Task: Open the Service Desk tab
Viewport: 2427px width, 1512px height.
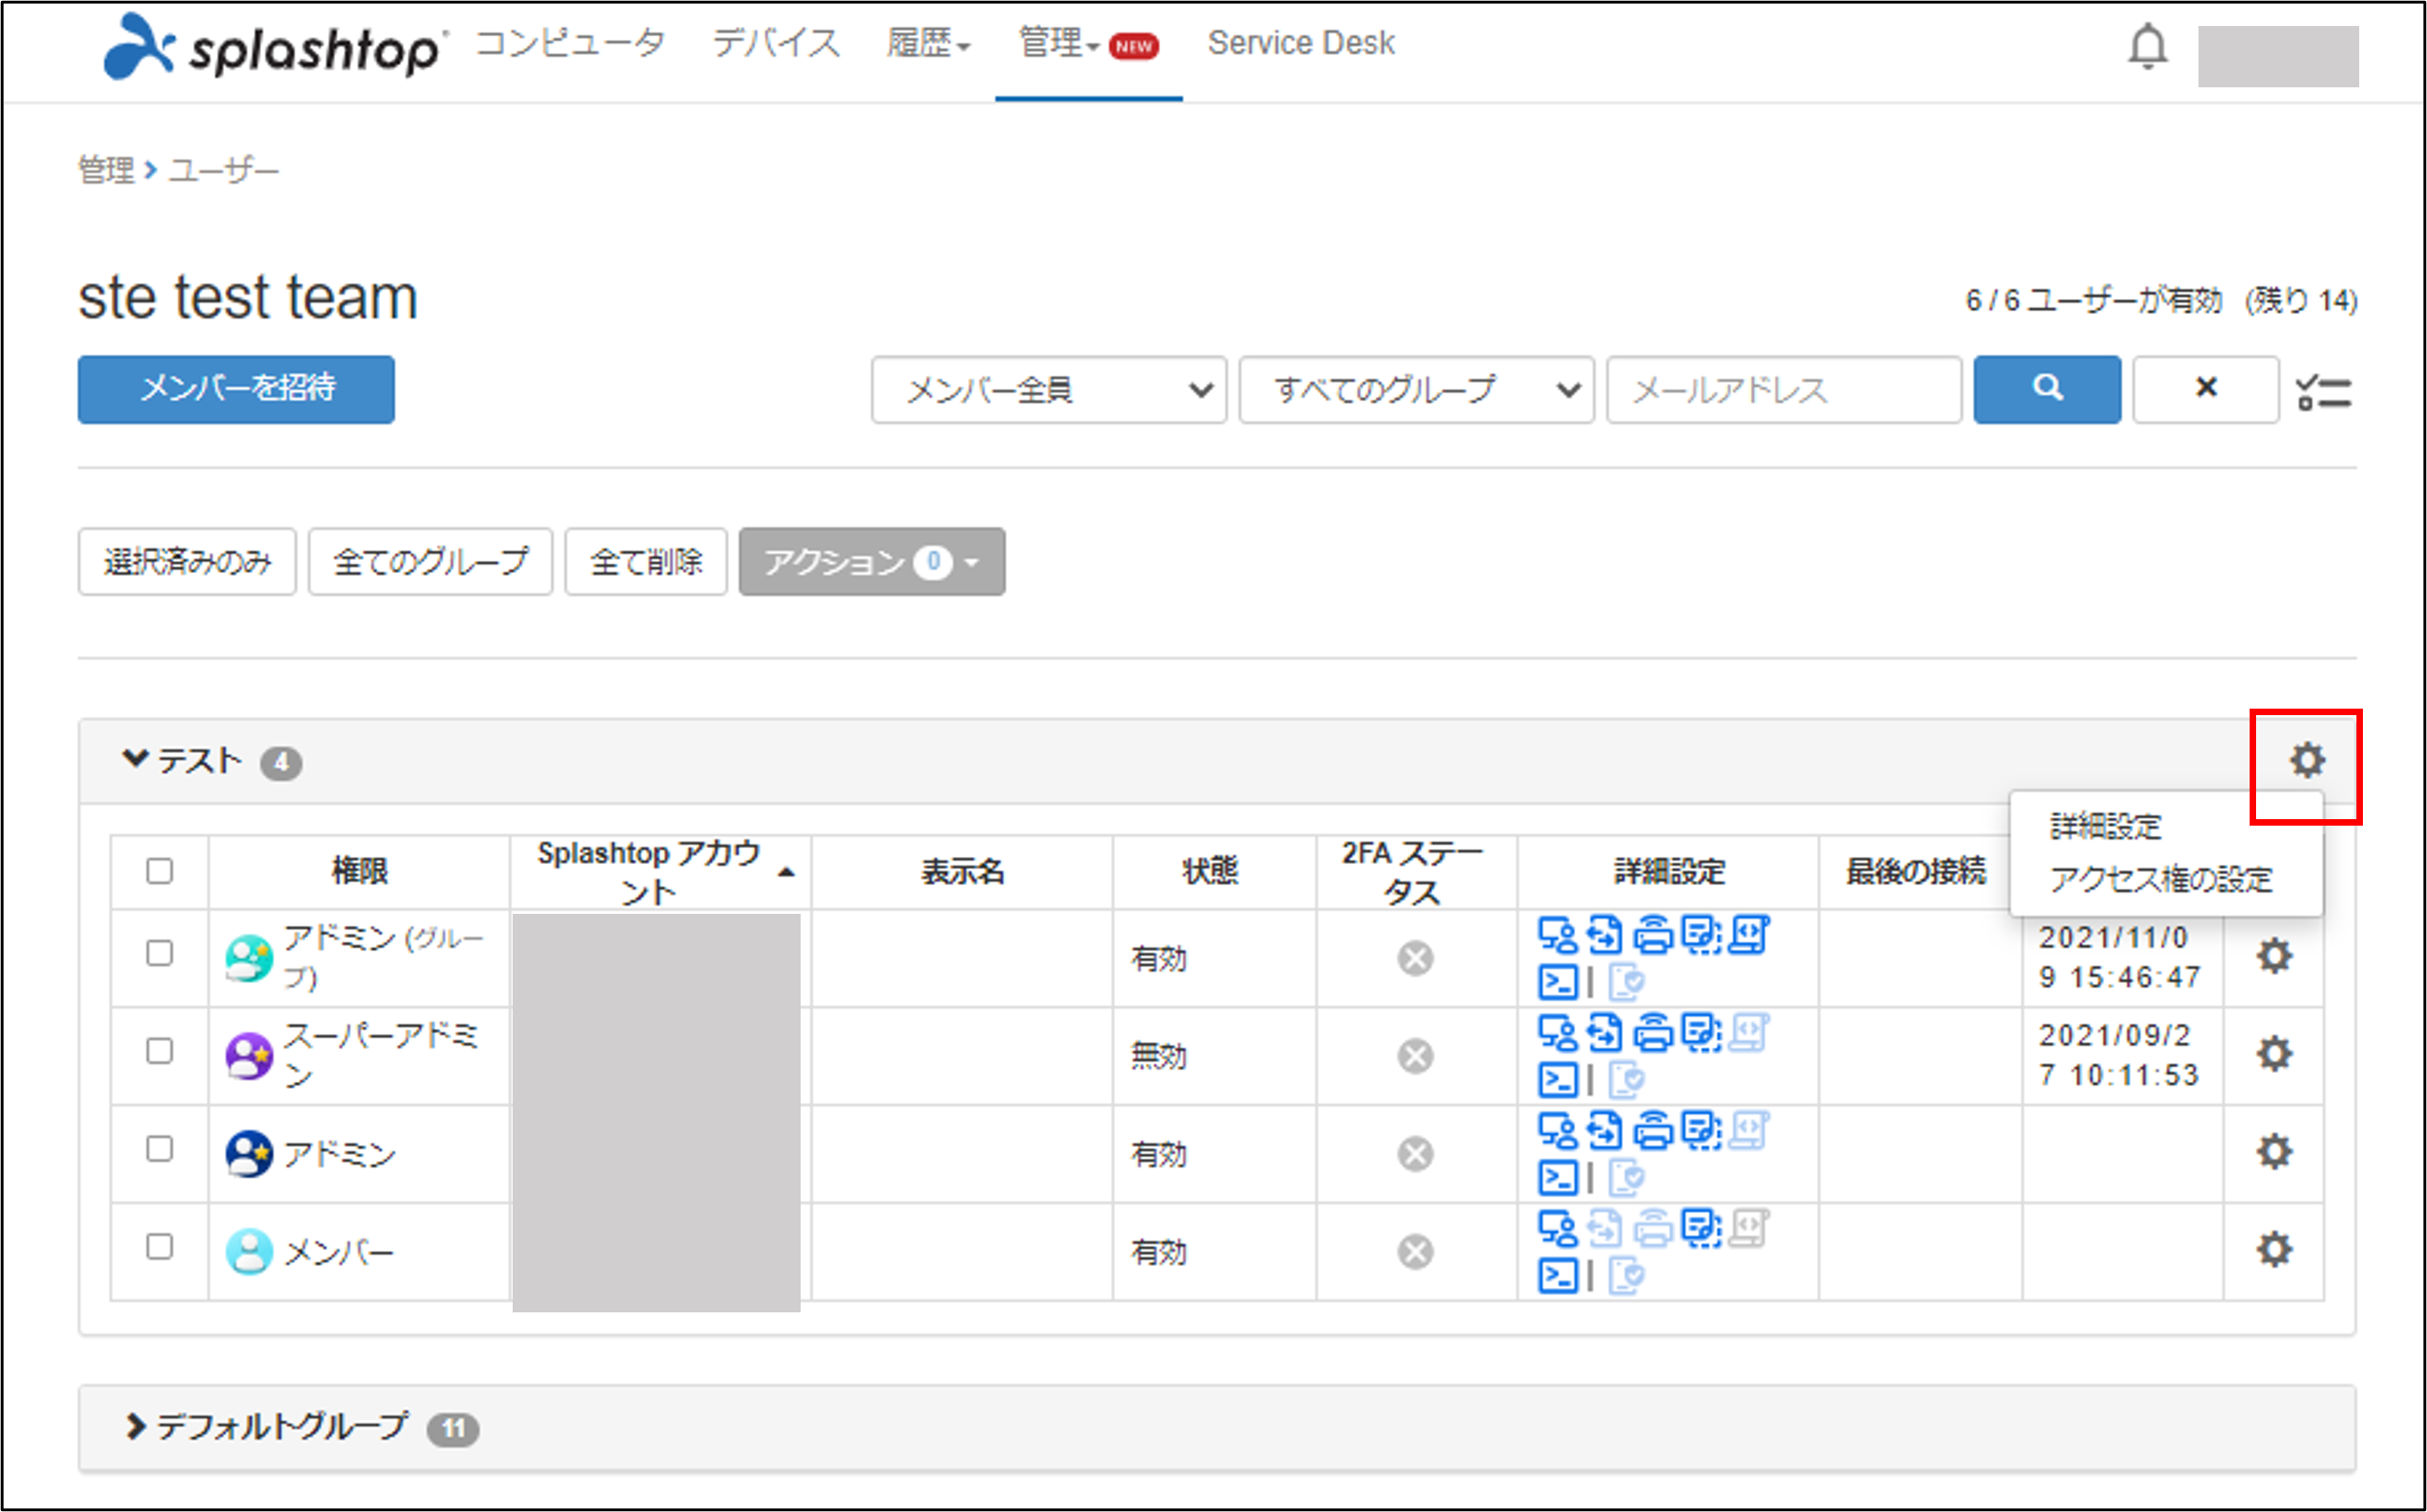Action: [x=1300, y=43]
